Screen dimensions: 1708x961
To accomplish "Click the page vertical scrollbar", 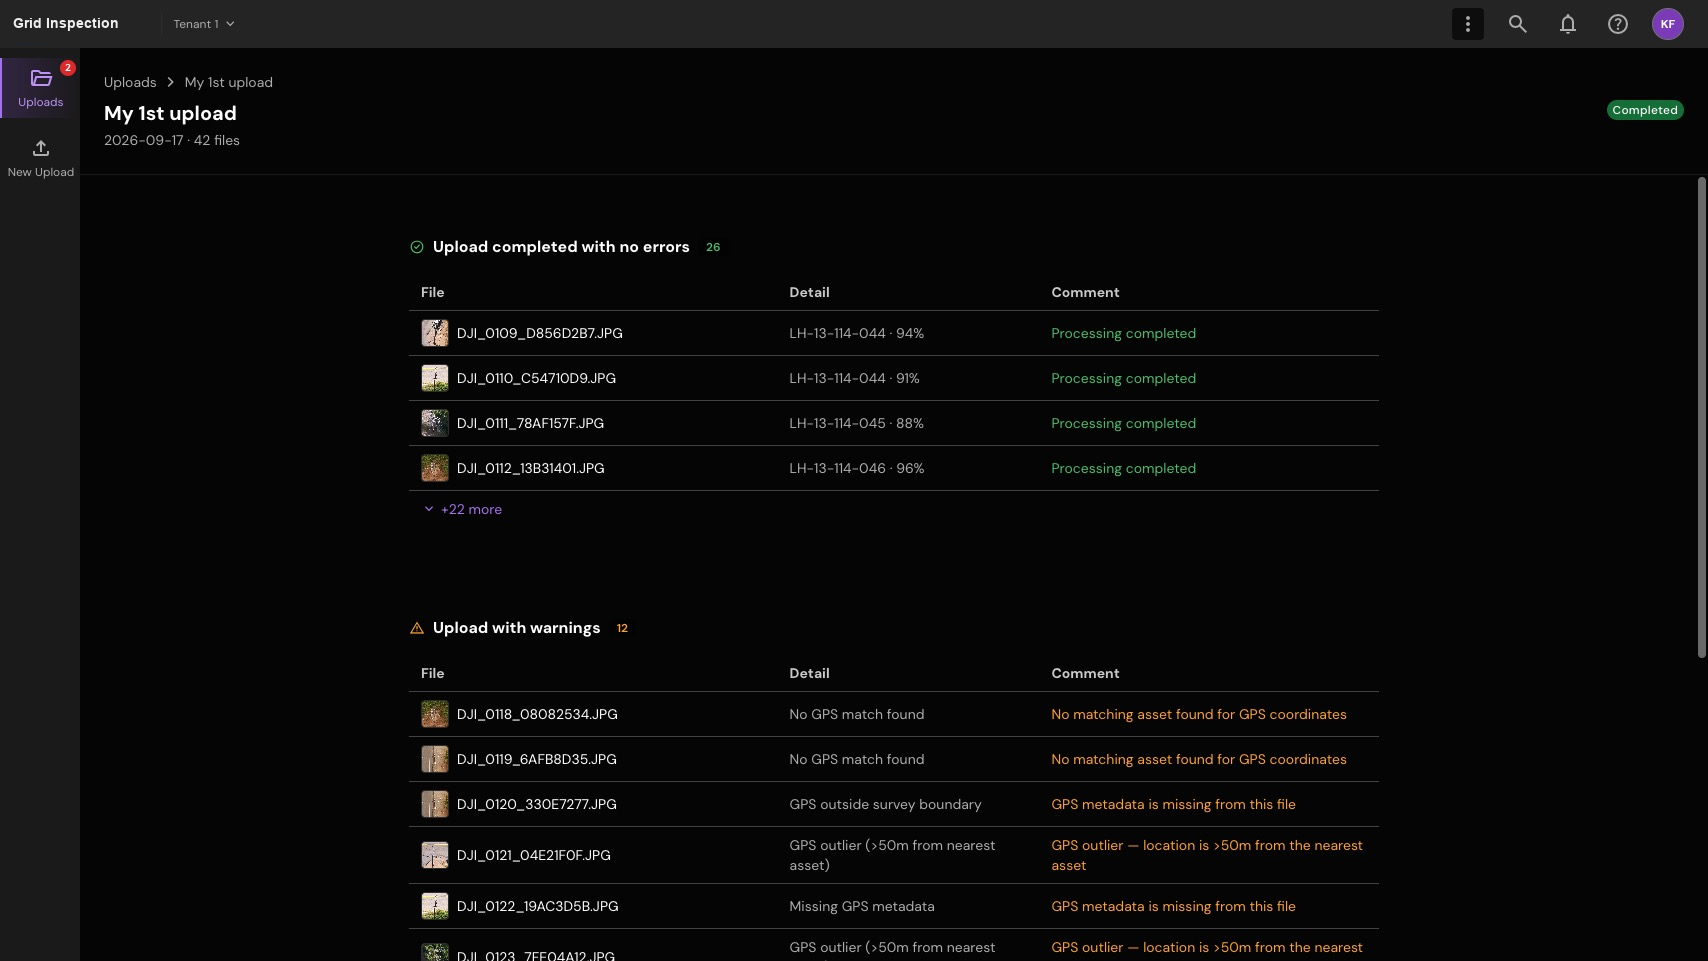I will click(1701, 418).
